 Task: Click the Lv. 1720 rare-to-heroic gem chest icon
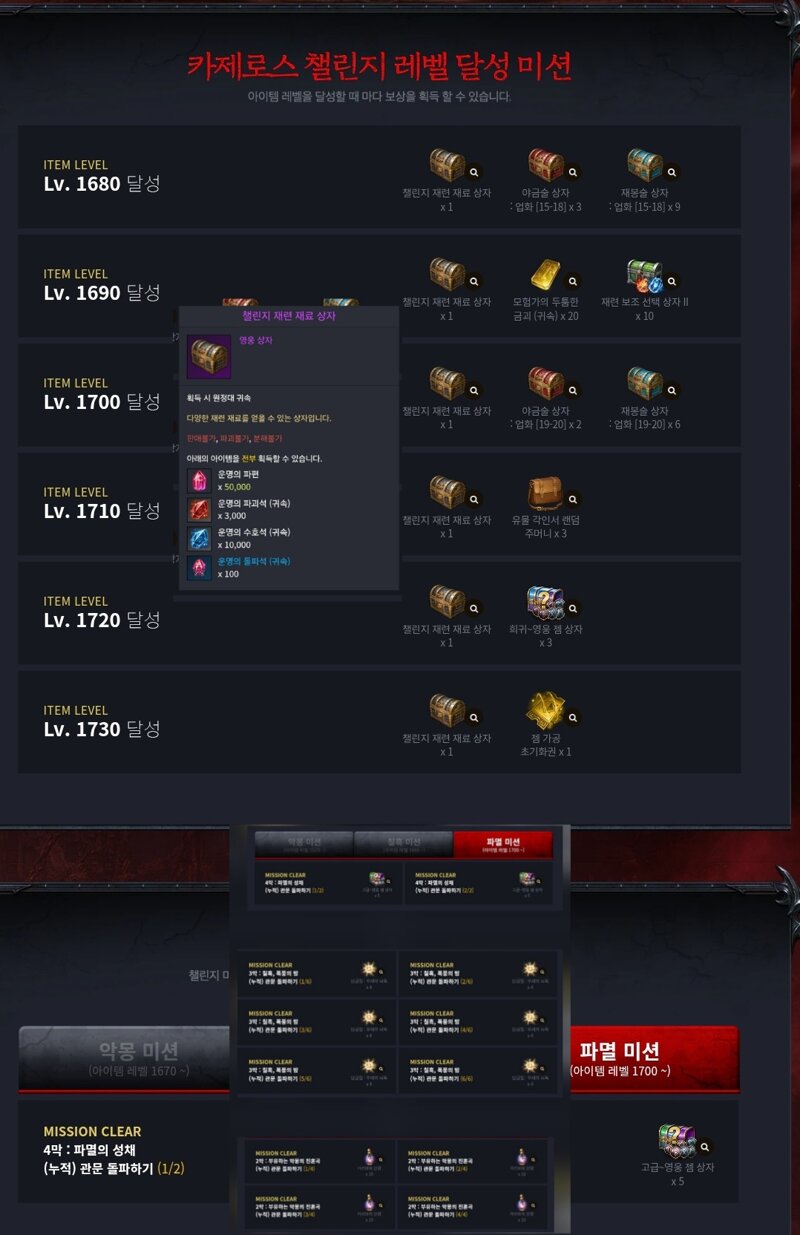pyautogui.click(x=546, y=601)
